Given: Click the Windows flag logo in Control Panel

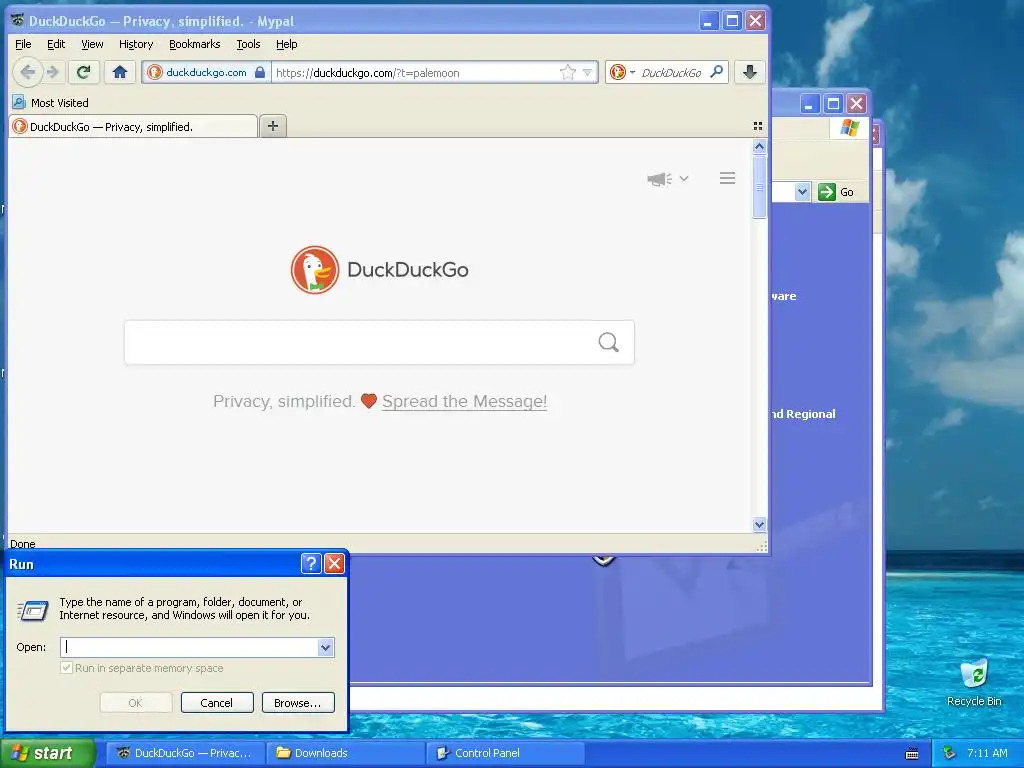Looking at the screenshot, I should [849, 127].
